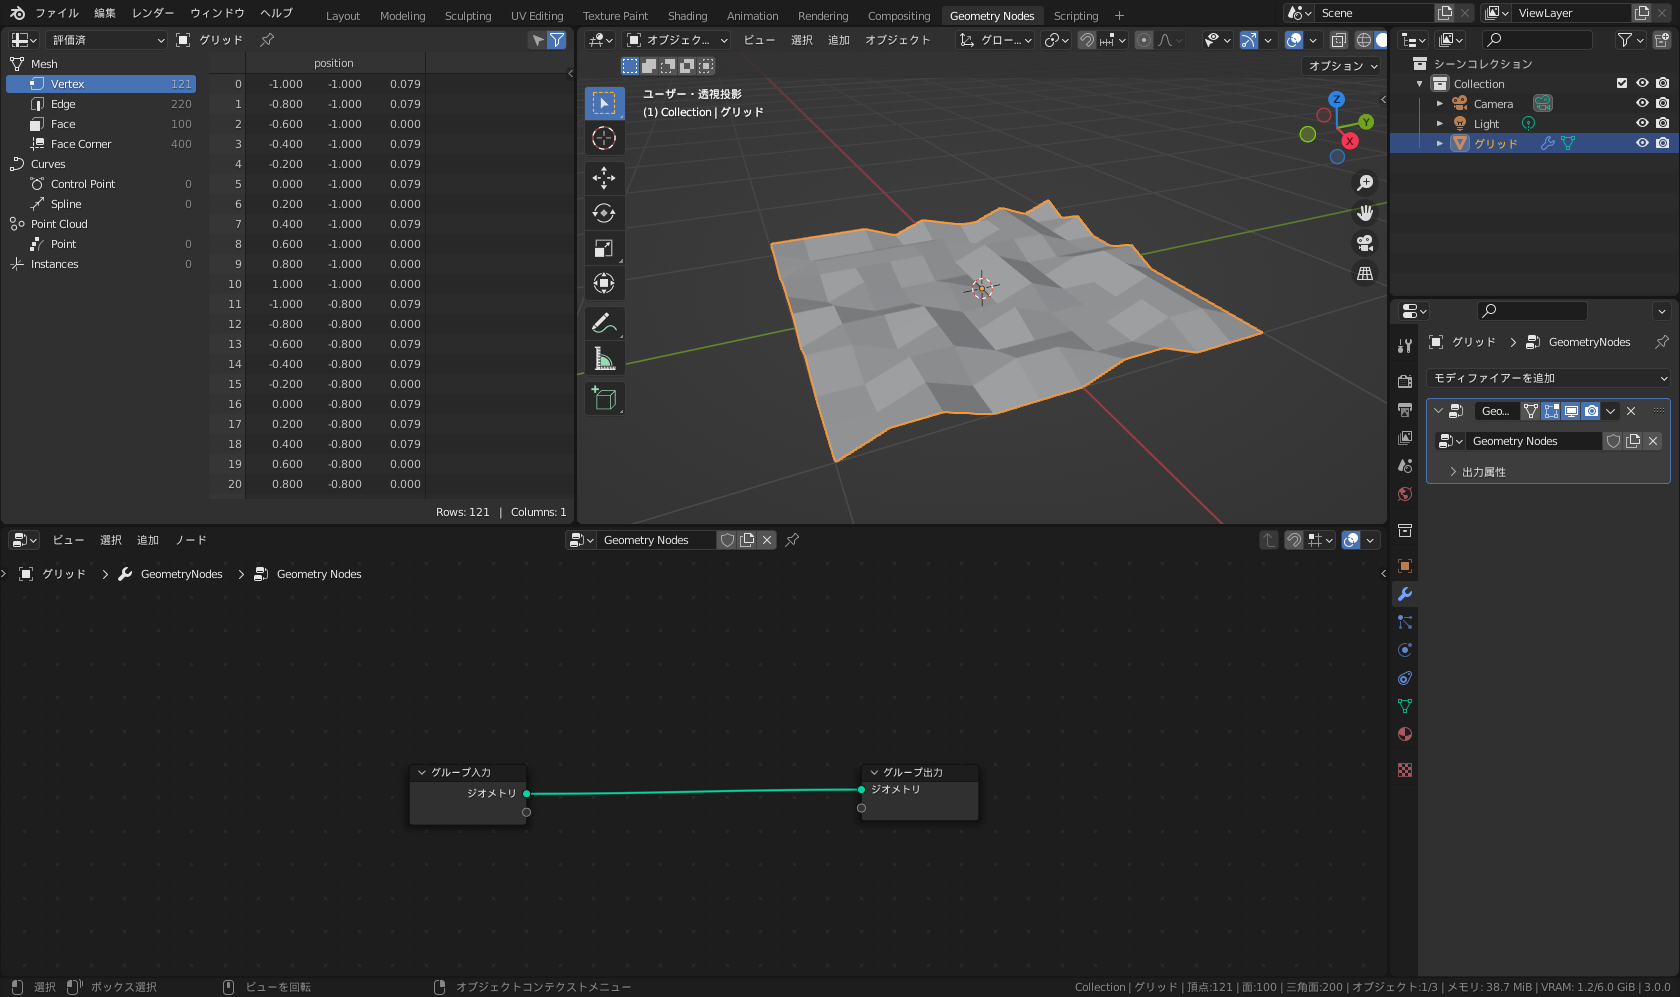Click the Add Cube tool icon

(604, 398)
